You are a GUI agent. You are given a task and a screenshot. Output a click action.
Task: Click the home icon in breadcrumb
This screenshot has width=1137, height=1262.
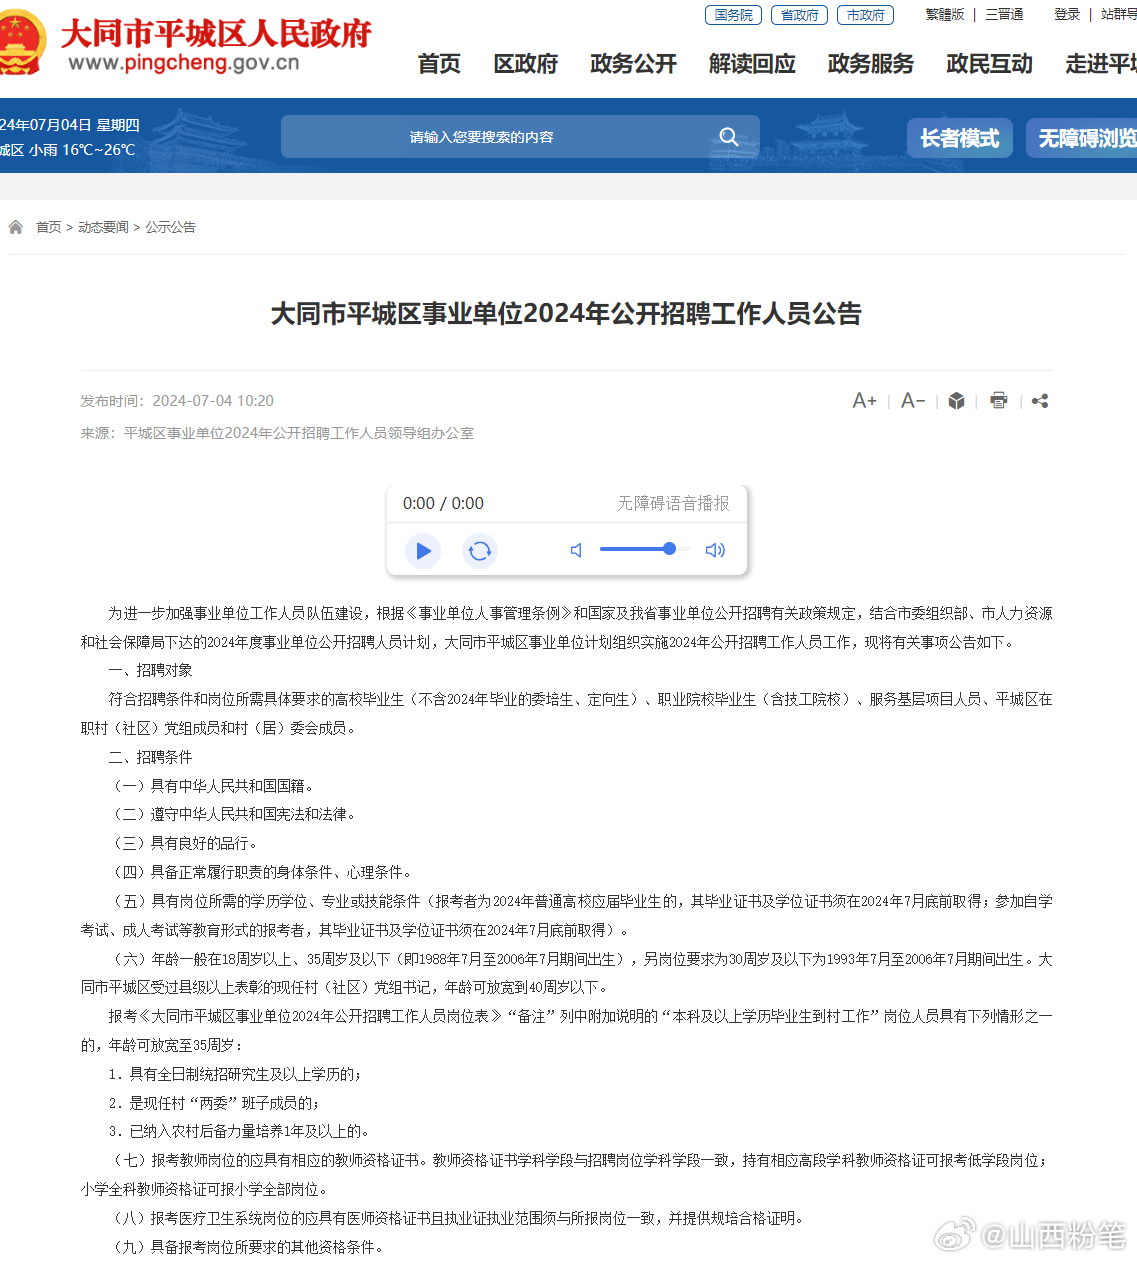click(x=16, y=227)
